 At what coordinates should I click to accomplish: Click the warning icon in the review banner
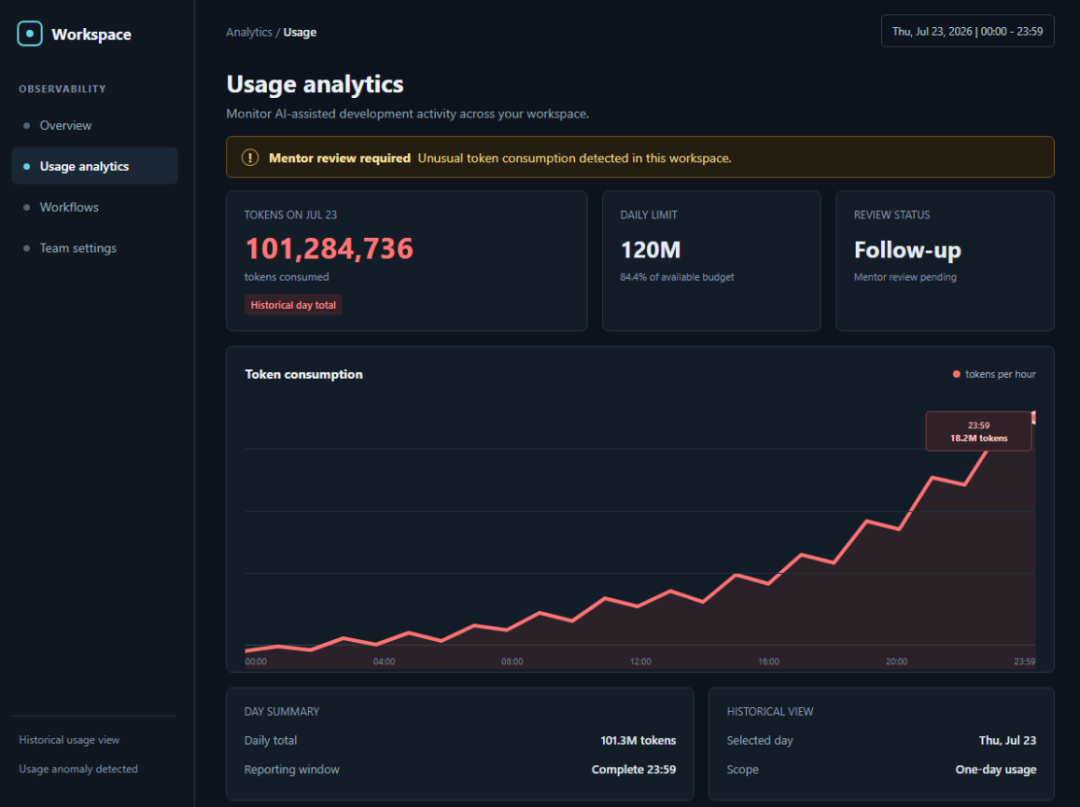[250, 158]
